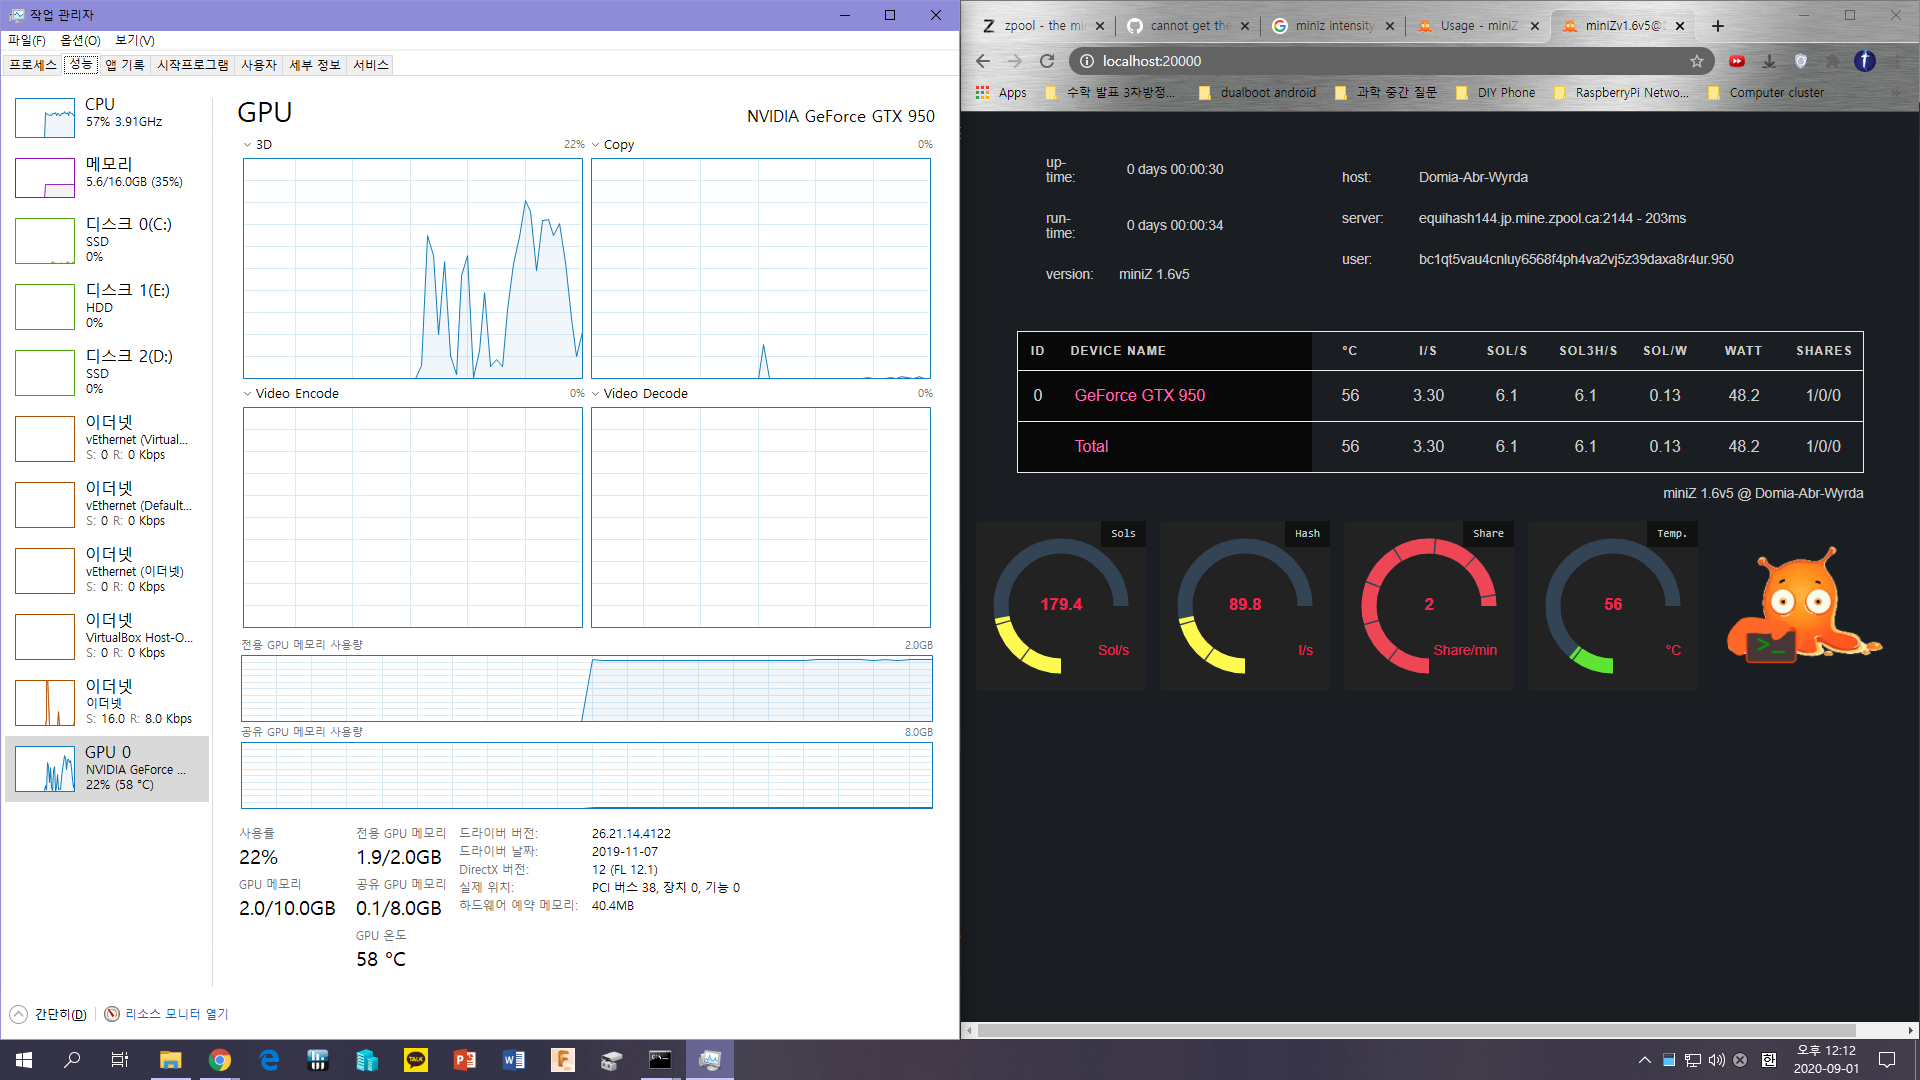Open Command Prompt from the taskbar

(660, 1059)
